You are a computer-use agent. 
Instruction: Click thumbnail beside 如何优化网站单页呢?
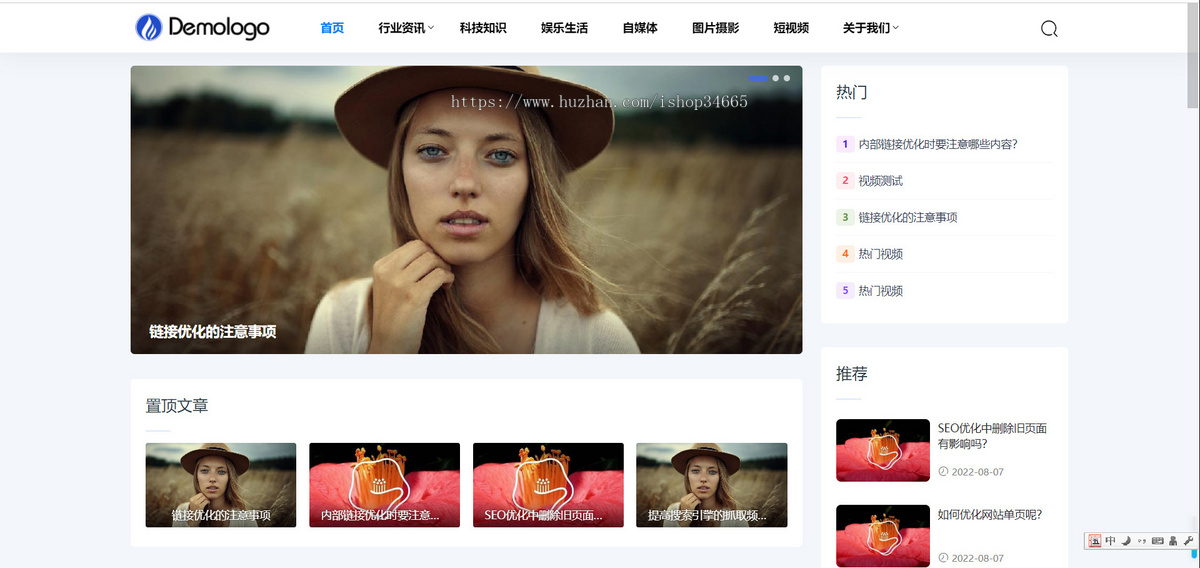click(883, 536)
